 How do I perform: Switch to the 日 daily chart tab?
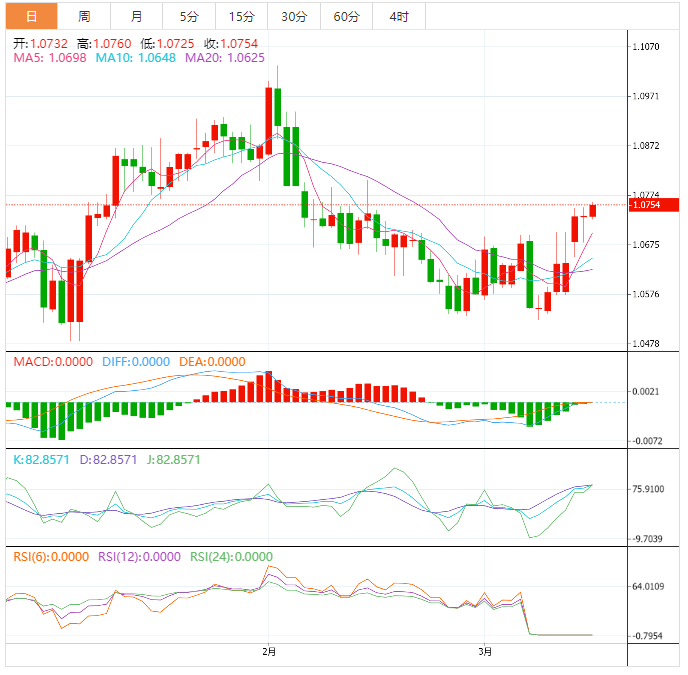(x=32, y=16)
